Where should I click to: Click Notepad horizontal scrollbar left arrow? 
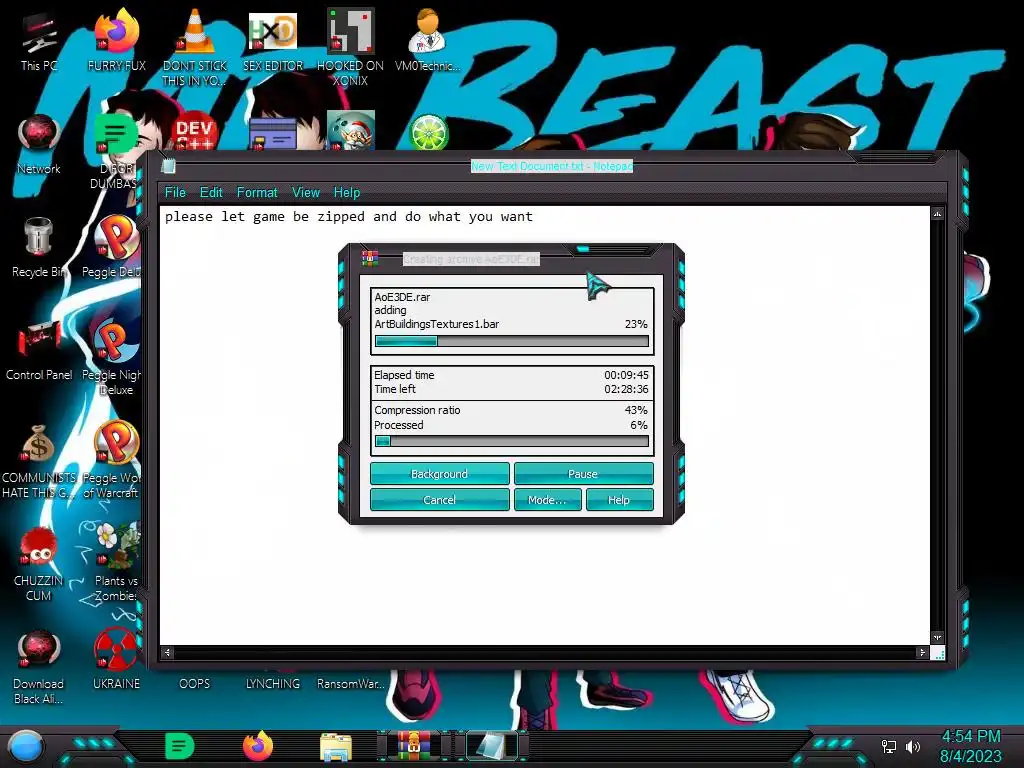168,652
